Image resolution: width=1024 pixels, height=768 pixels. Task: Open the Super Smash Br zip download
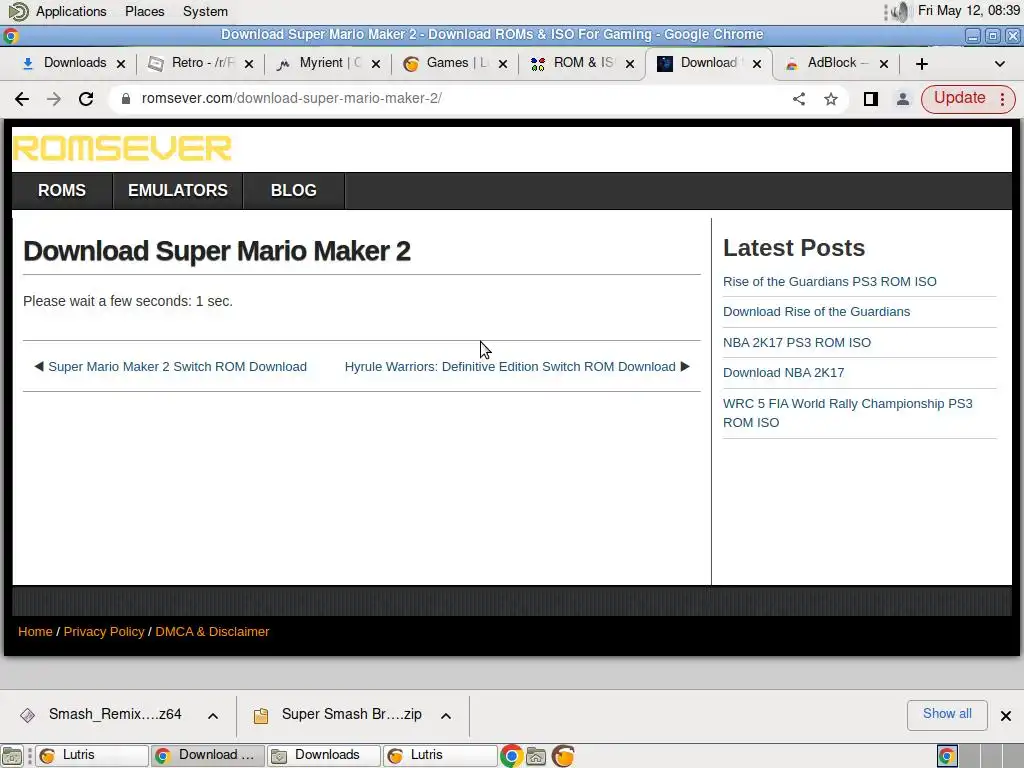click(340, 714)
